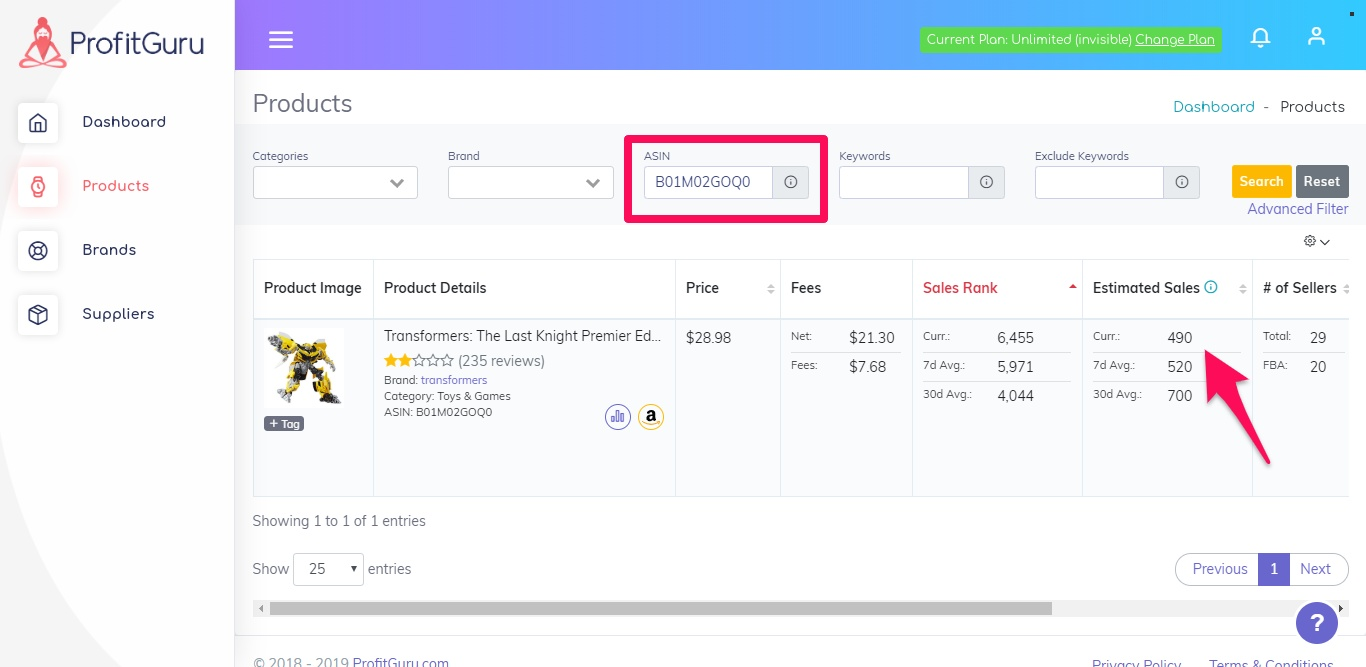The width and height of the screenshot is (1366, 667).
Task: Click the horizontal table scrollbar
Action: (660, 608)
